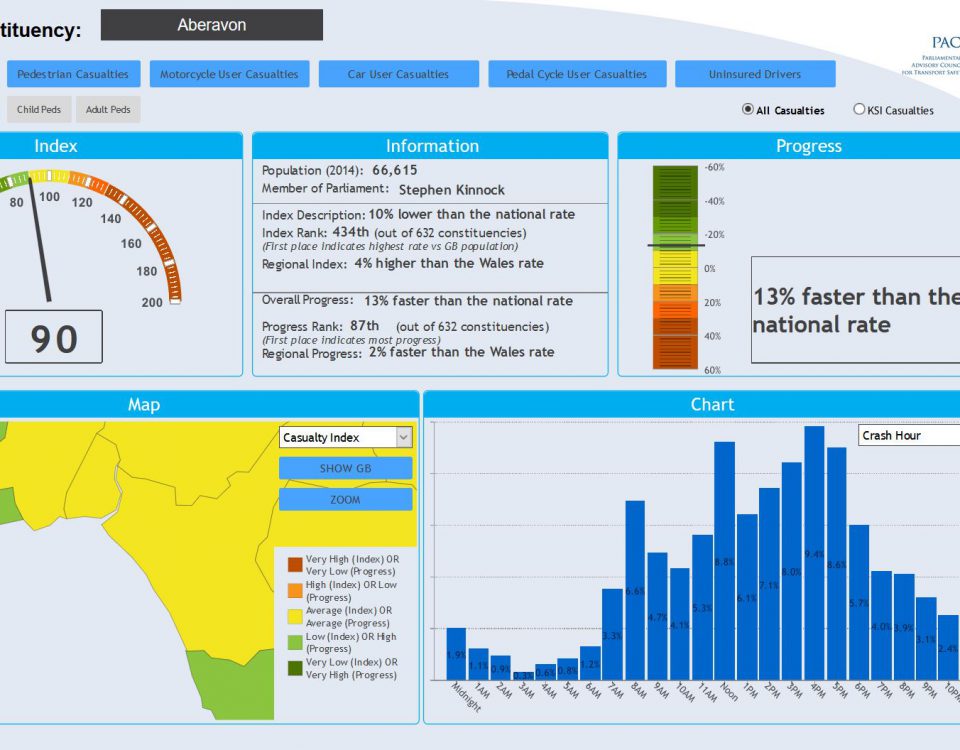This screenshot has height=750, width=960.
Task: Click the SHOW GB map button
Action: pyautogui.click(x=345, y=468)
